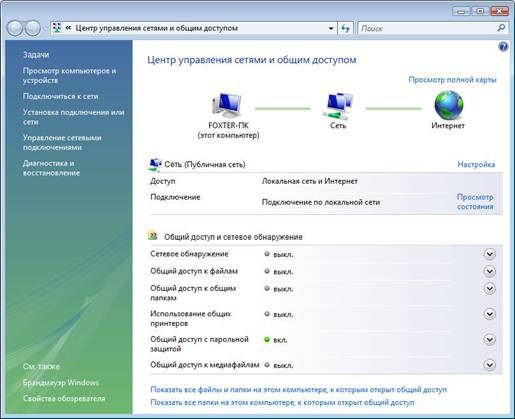Expand Общий доступ к медиафайлам setting
Image resolution: width=515 pixels, height=419 pixels.
[489, 365]
